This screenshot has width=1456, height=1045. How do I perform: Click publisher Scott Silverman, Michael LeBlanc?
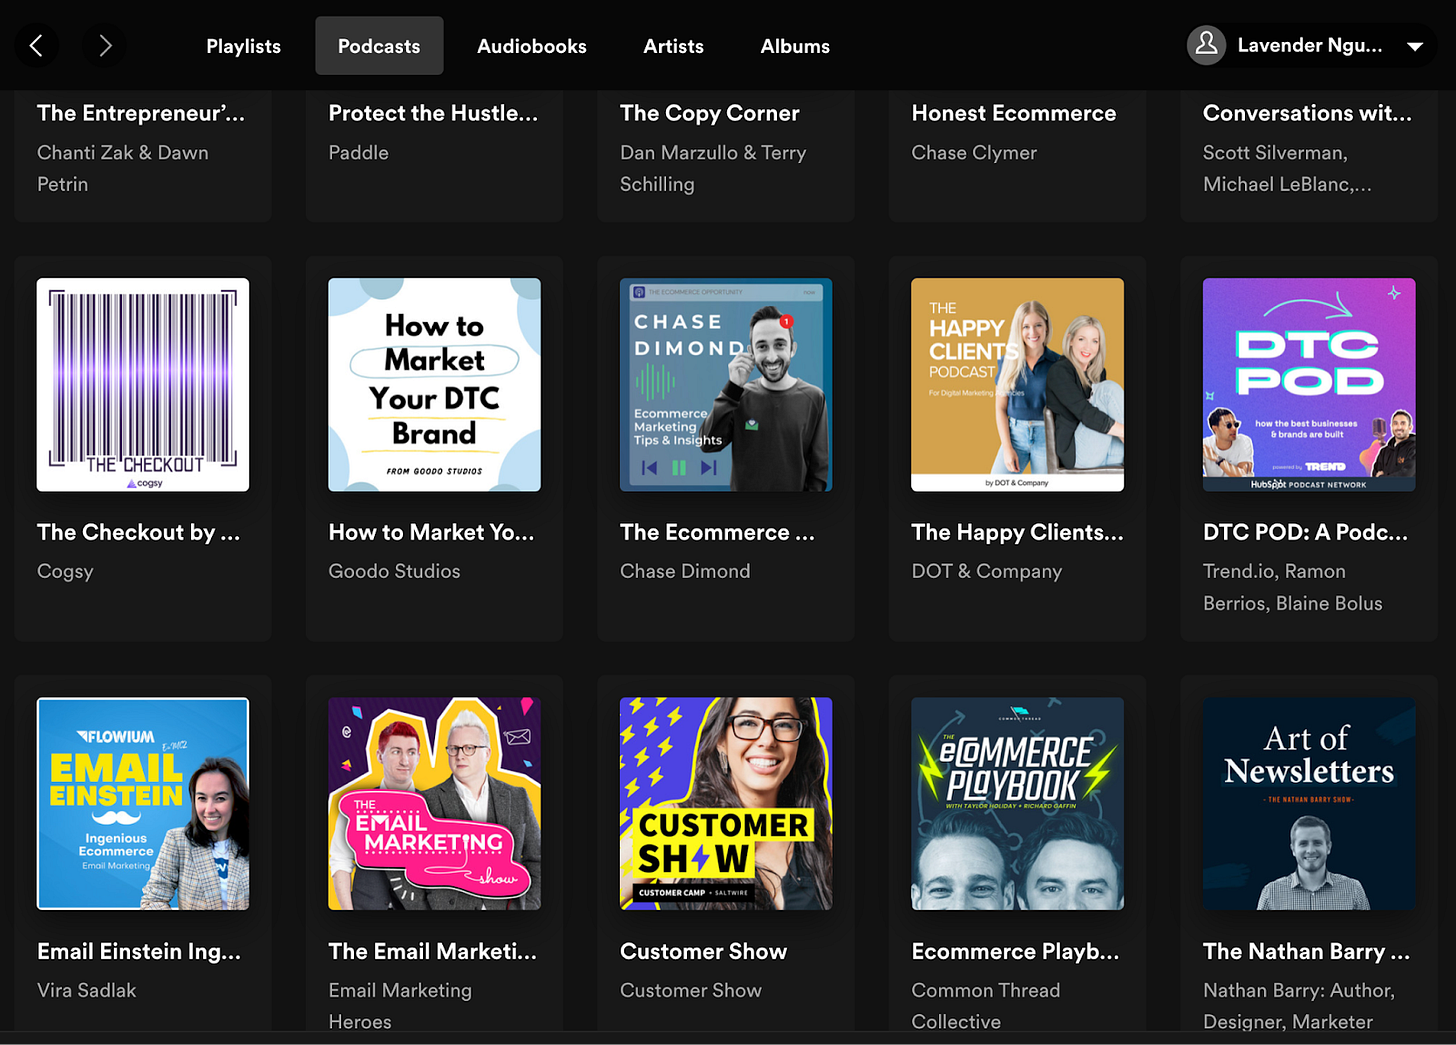1287,168
